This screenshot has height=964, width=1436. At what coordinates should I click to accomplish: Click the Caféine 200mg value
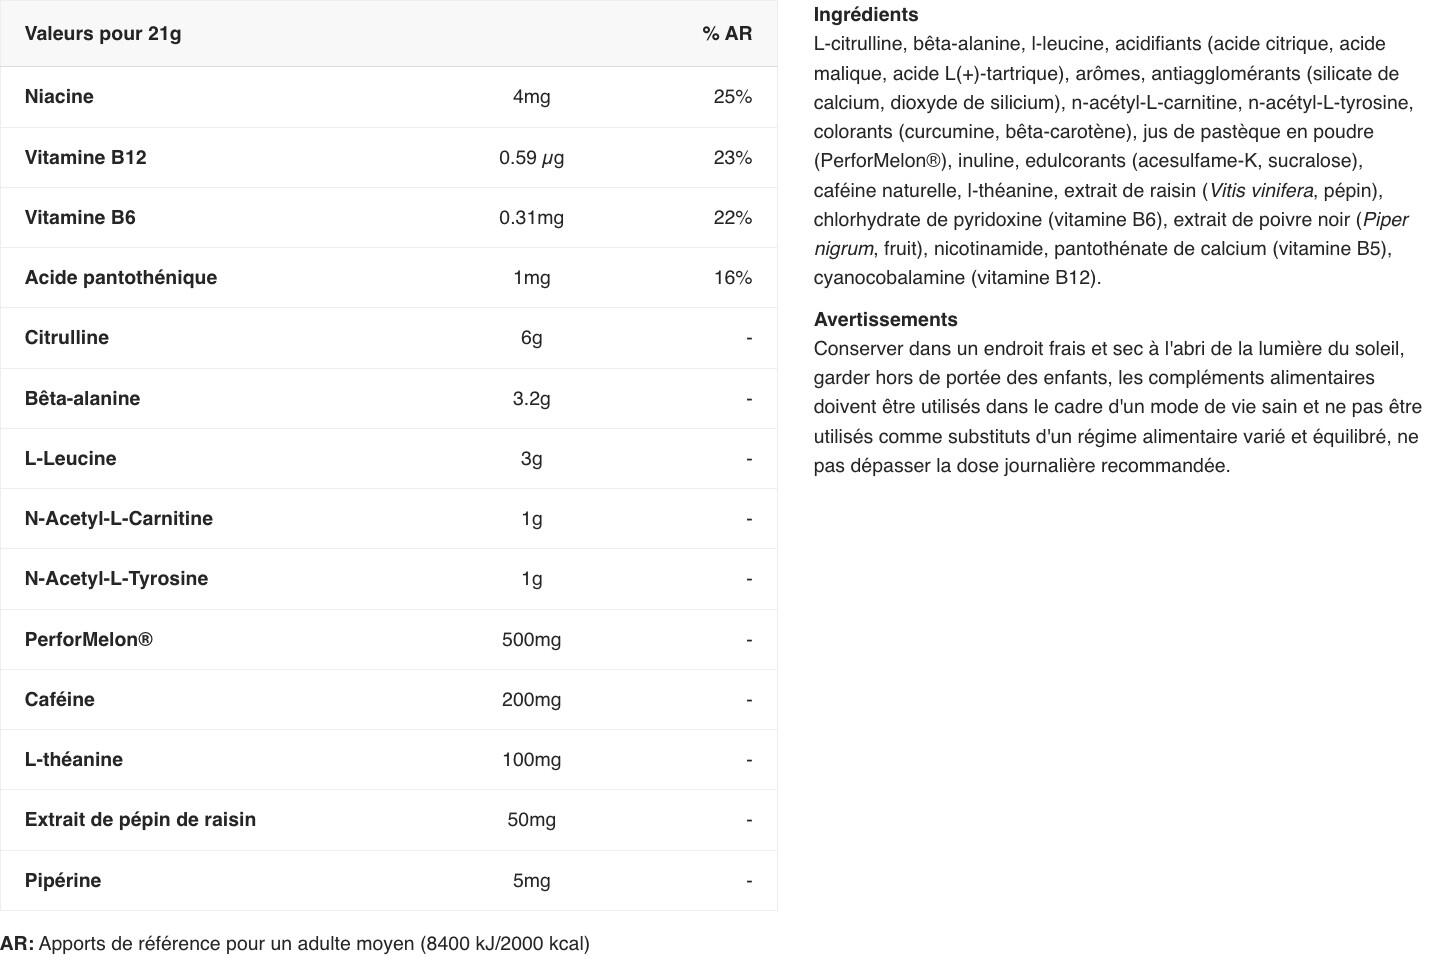coord(531,700)
